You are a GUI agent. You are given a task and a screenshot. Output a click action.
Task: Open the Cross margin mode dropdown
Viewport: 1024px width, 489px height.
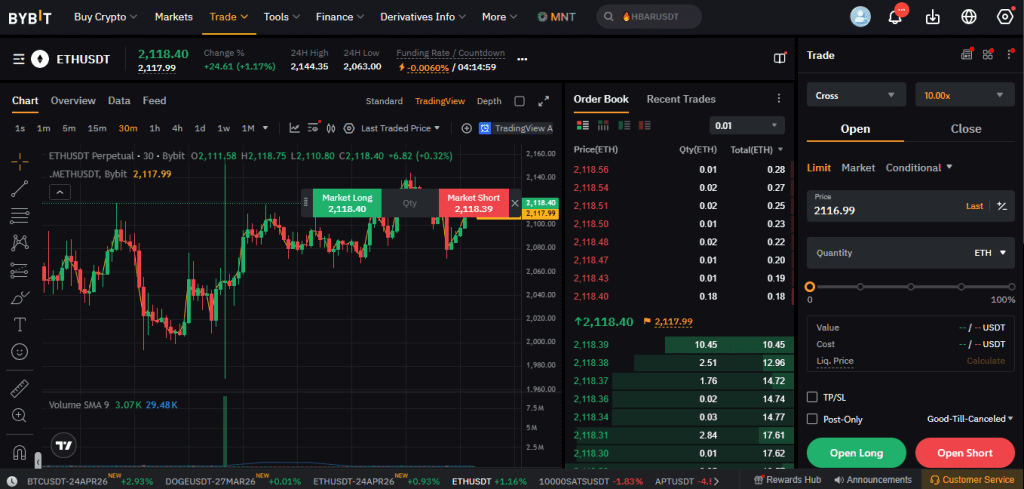[x=856, y=95]
